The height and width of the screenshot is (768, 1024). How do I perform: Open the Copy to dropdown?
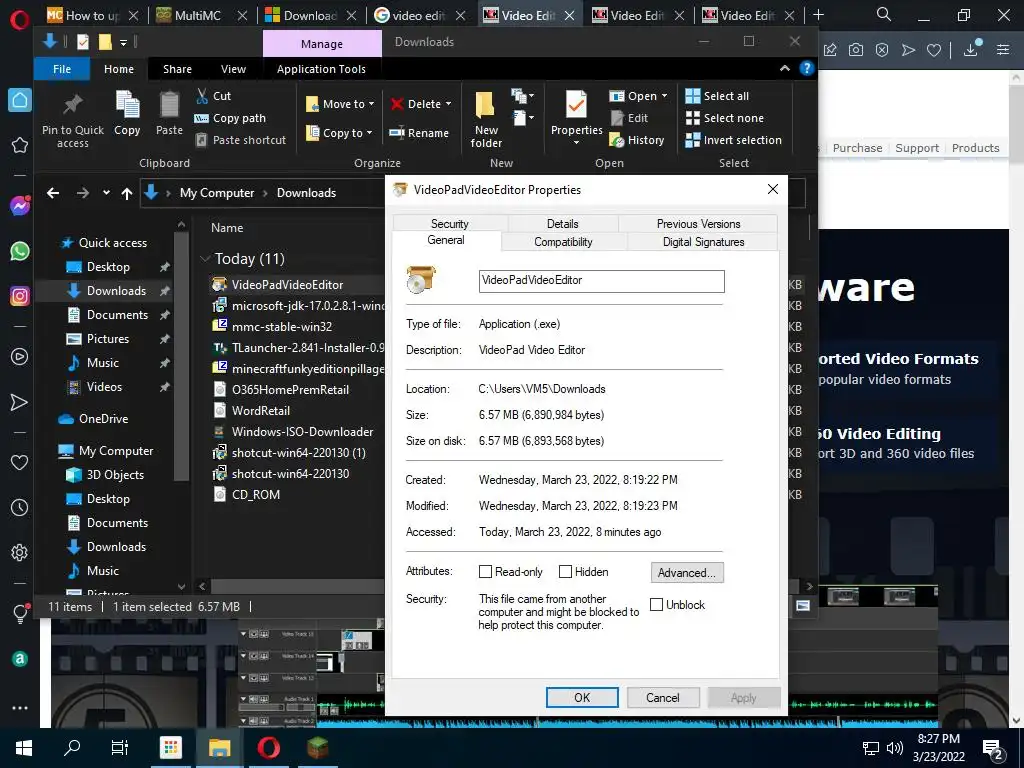(339, 133)
